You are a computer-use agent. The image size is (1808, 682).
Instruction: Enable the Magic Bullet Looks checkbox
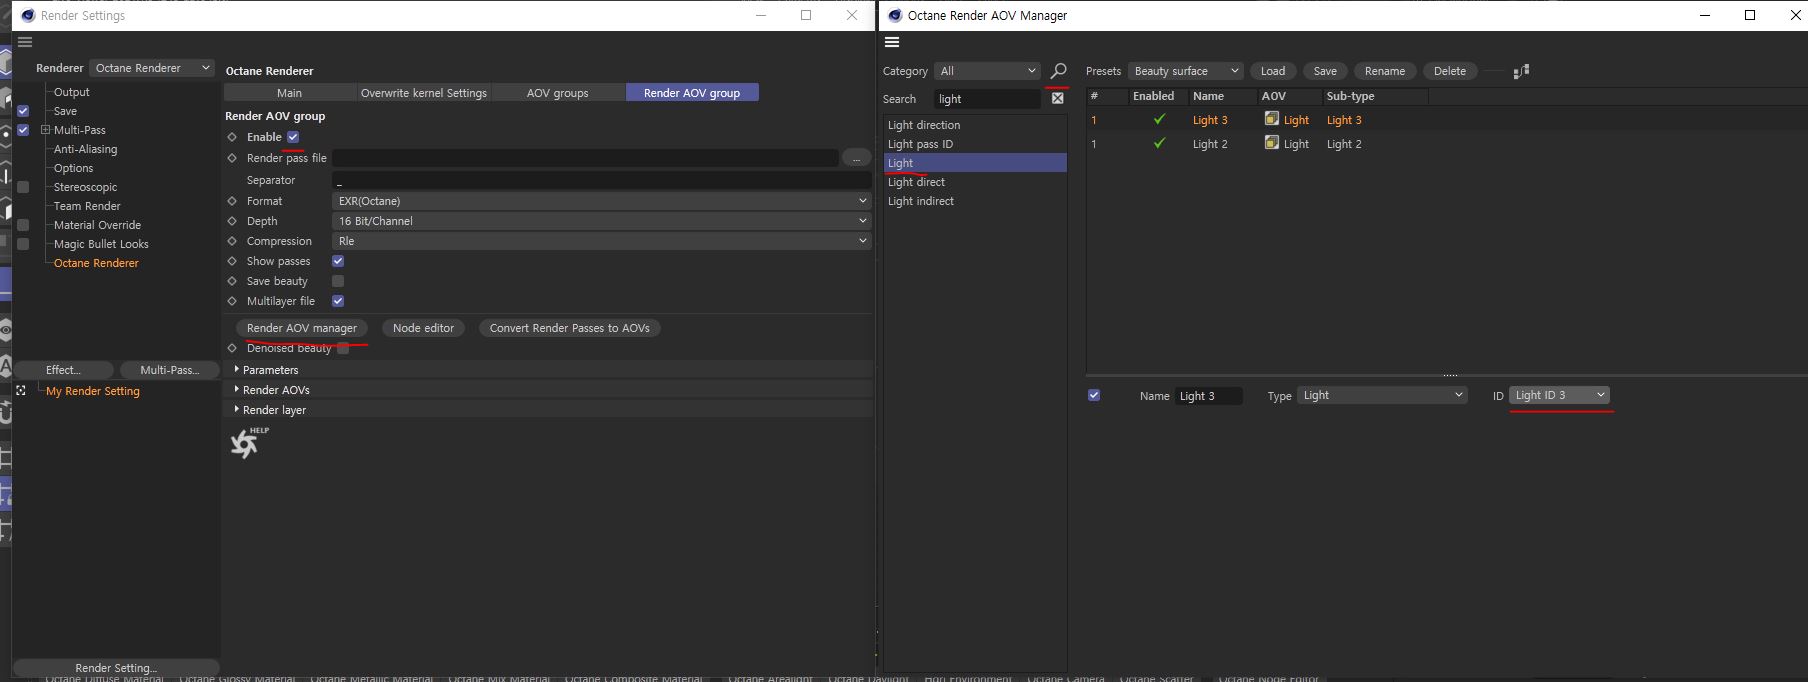pos(23,244)
